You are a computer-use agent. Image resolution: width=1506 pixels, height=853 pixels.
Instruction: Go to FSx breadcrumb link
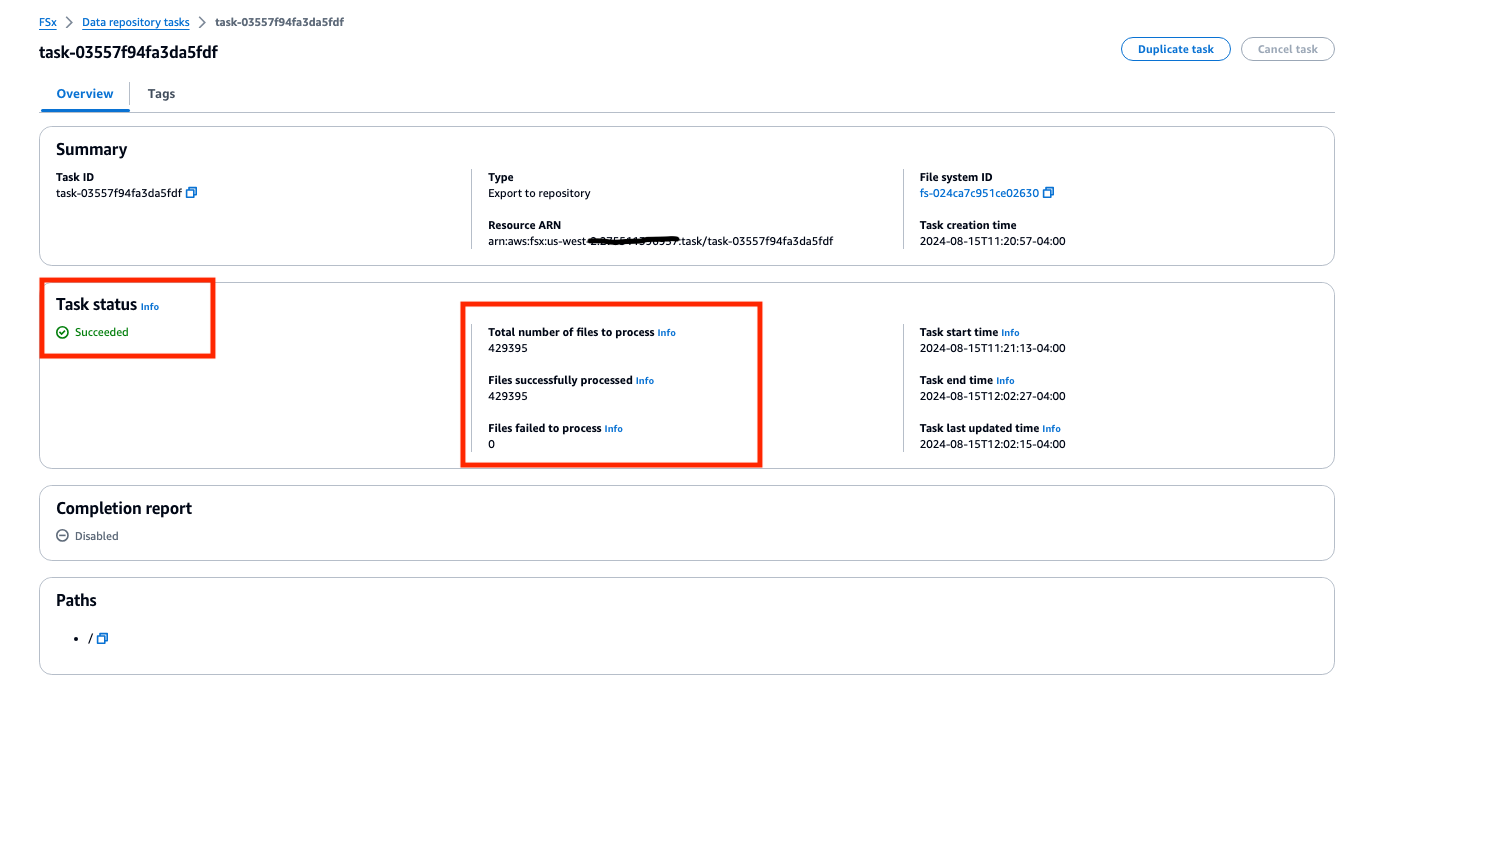[48, 22]
